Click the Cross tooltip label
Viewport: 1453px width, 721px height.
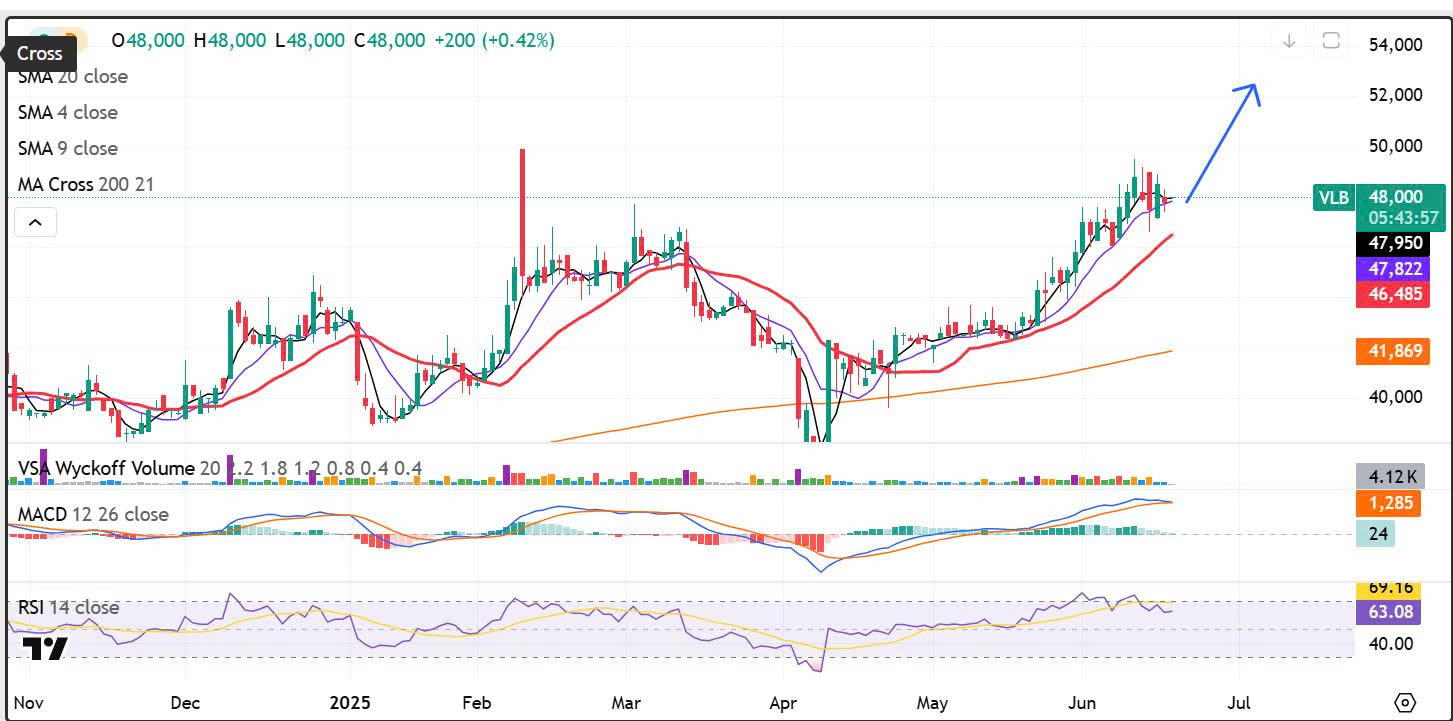tap(40, 53)
